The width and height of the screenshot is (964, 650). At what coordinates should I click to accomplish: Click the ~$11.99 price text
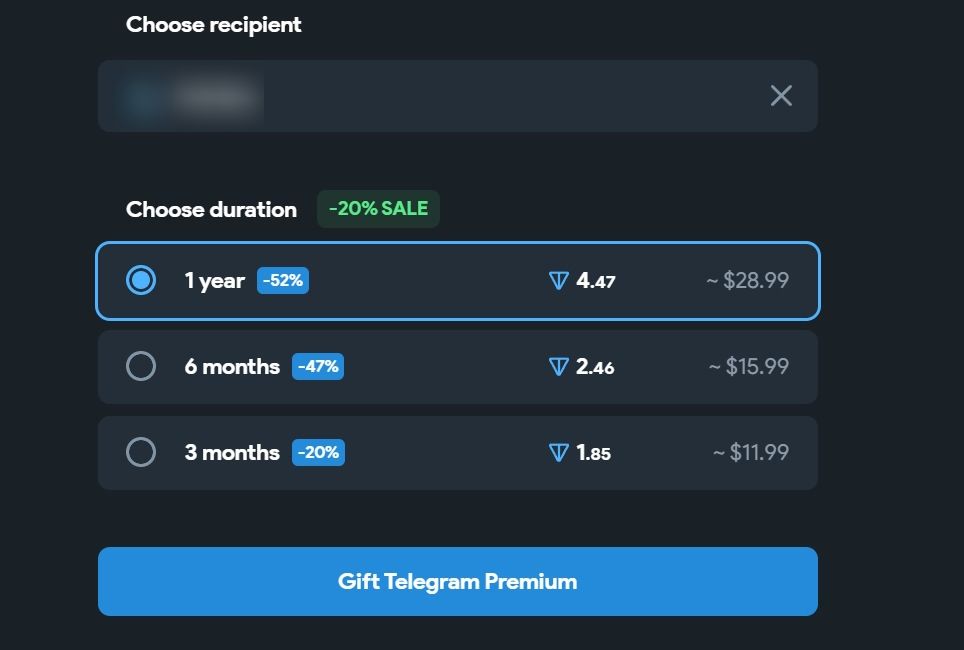(x=751, y=453)
